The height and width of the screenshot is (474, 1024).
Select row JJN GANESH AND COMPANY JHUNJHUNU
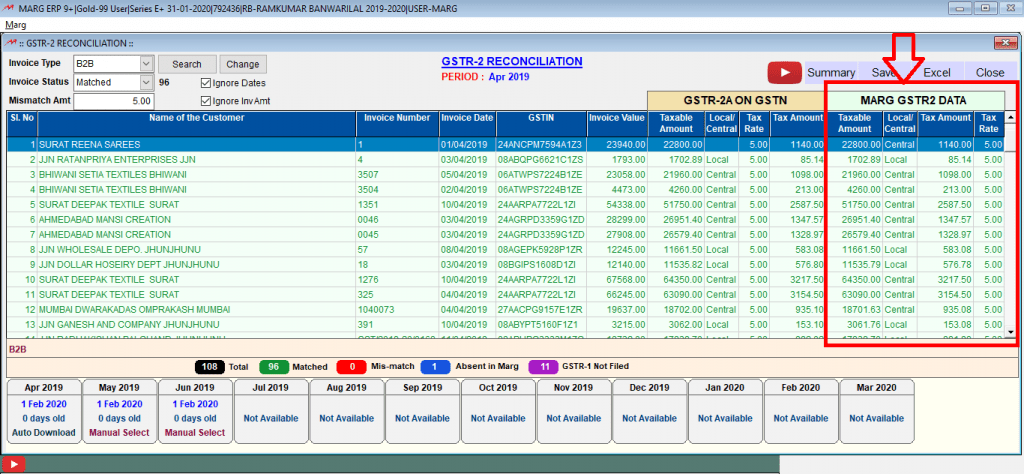pos(505,324)
